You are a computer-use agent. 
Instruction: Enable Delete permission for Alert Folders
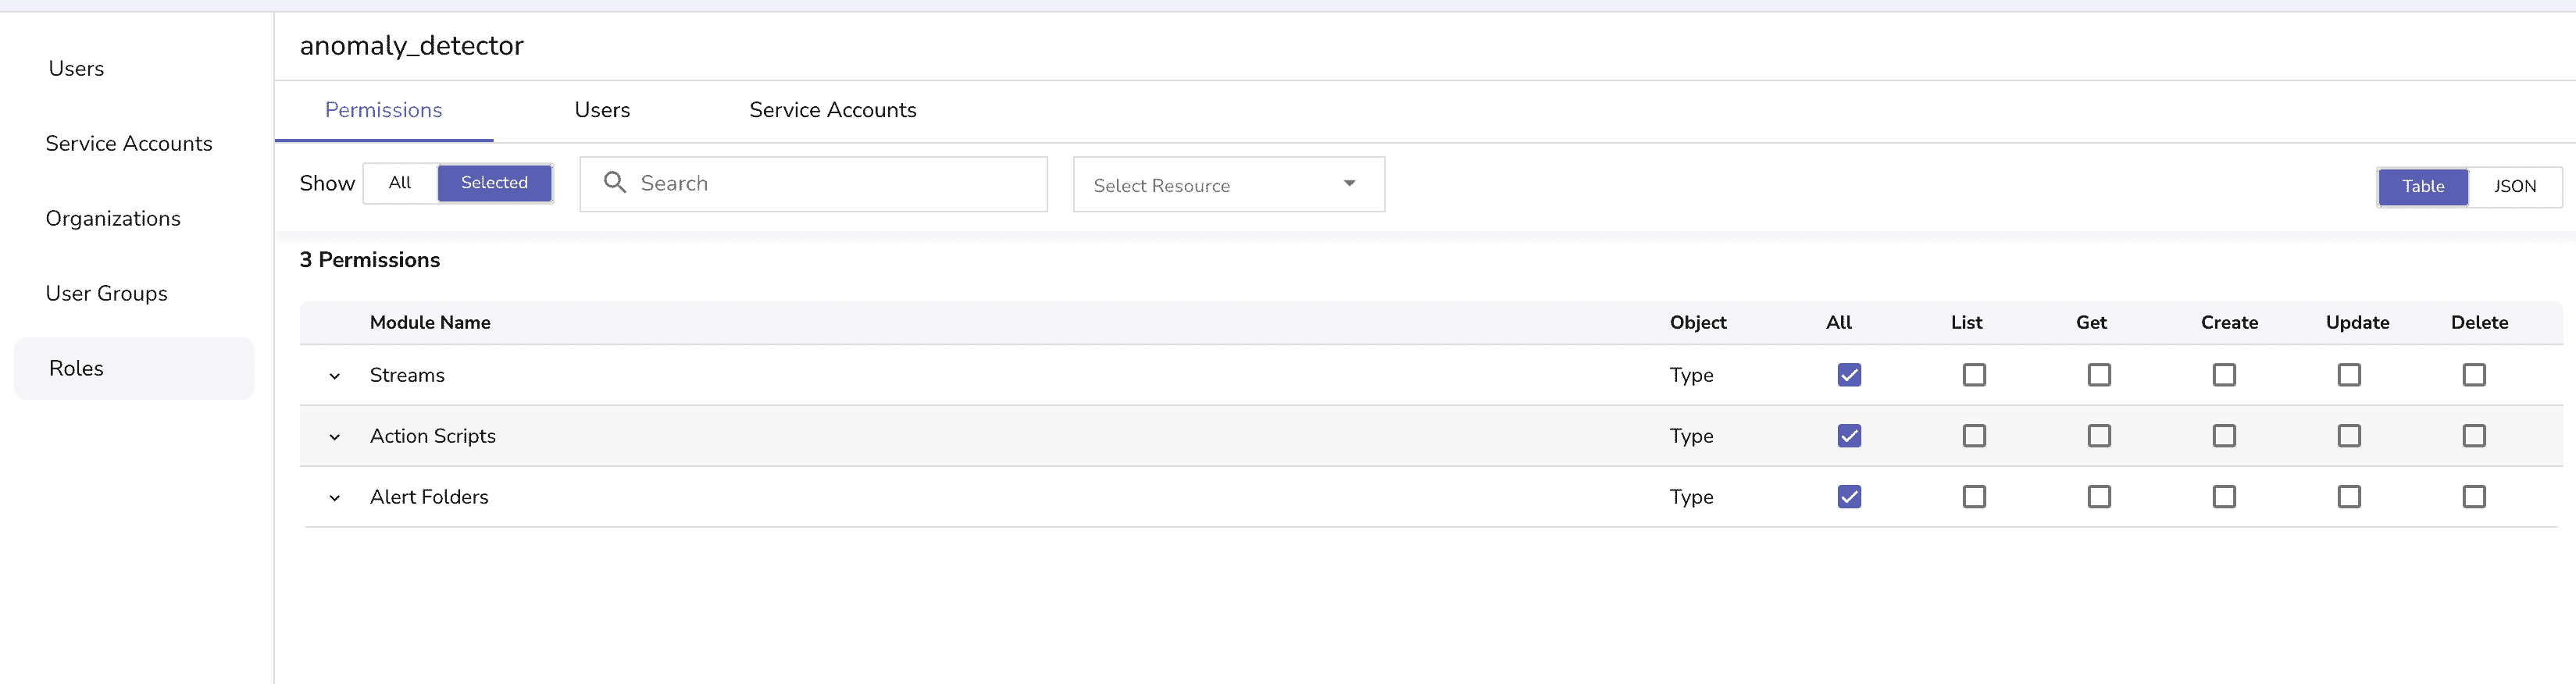pos(2474,497)
